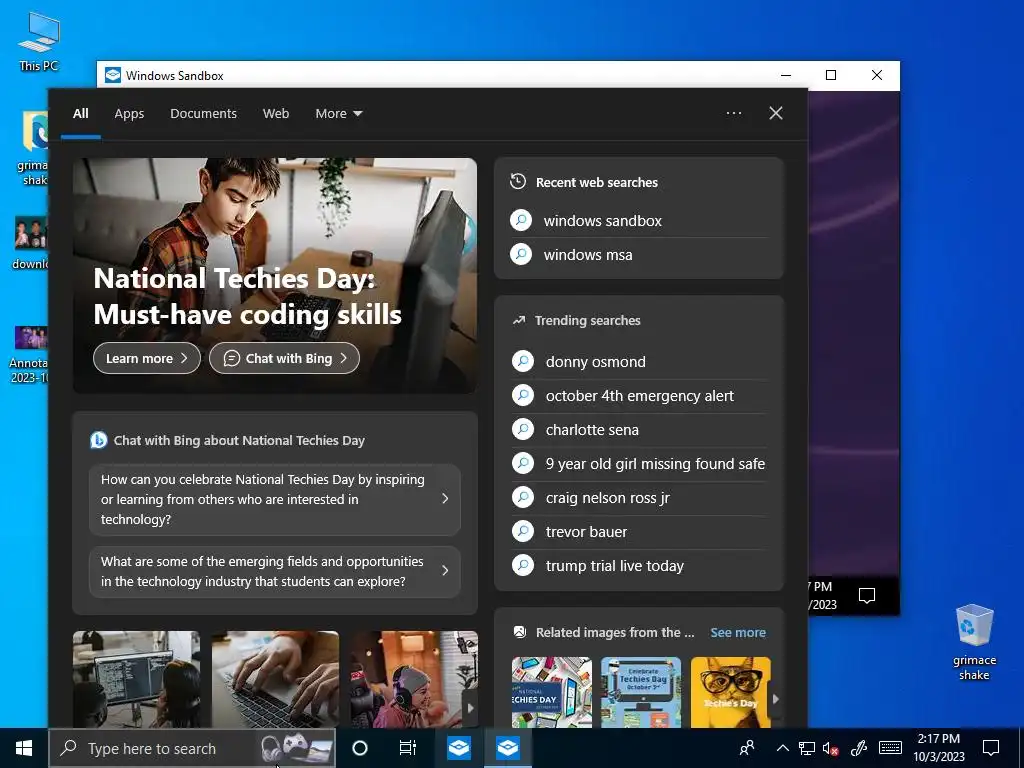Viewport: 1024px width, 768px height.
Task: Search trending craig nelson ross jr
Action: coord(639,498)
